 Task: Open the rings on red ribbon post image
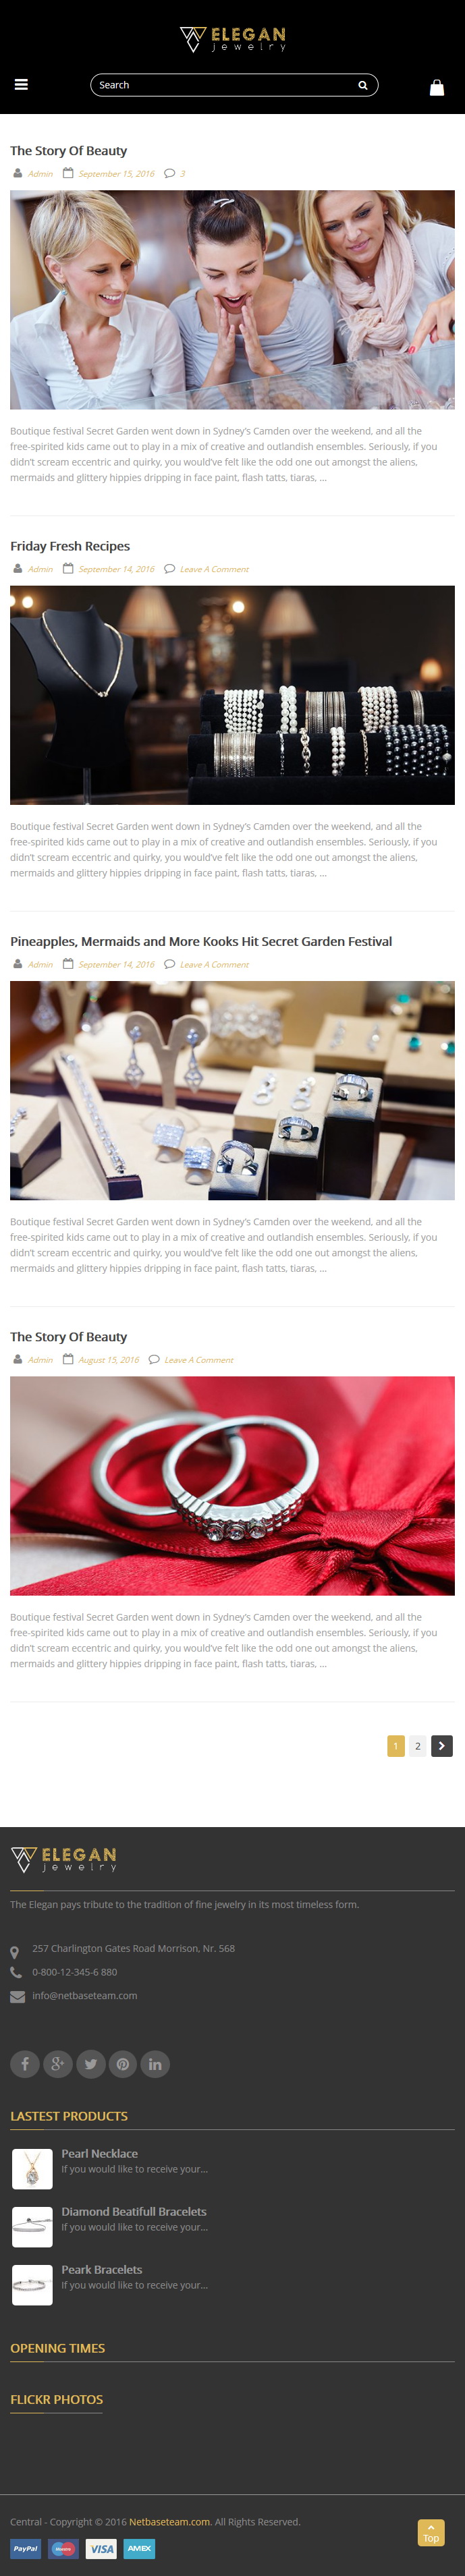coord(232,1485)
